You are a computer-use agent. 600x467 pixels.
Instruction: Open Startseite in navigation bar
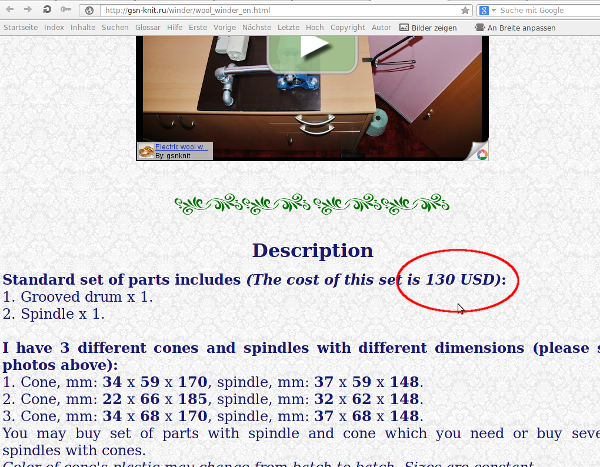(x=21, y=28)
